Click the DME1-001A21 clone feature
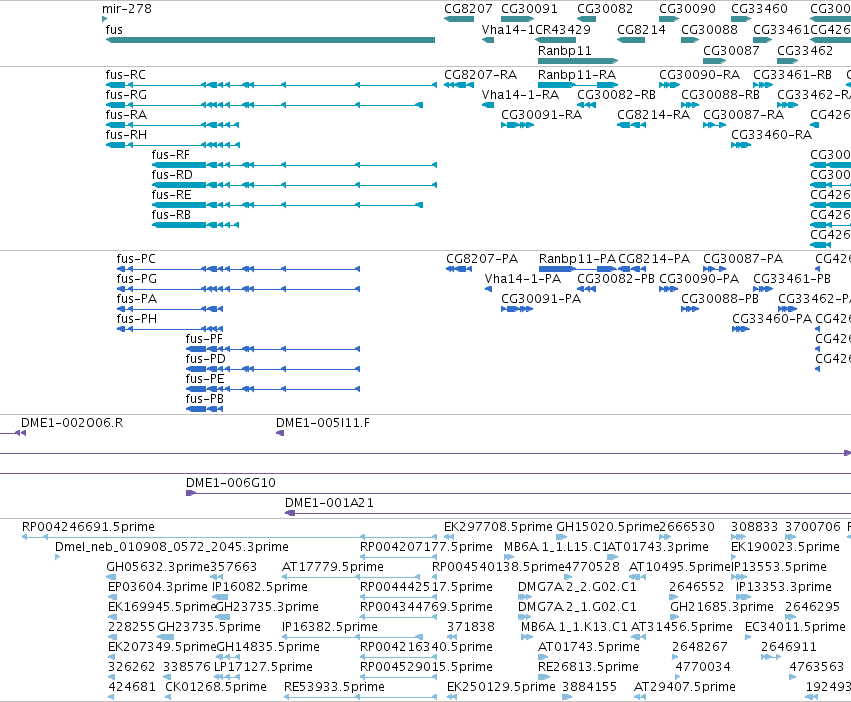Screen dimensions: 851x702 pos(568,513)
